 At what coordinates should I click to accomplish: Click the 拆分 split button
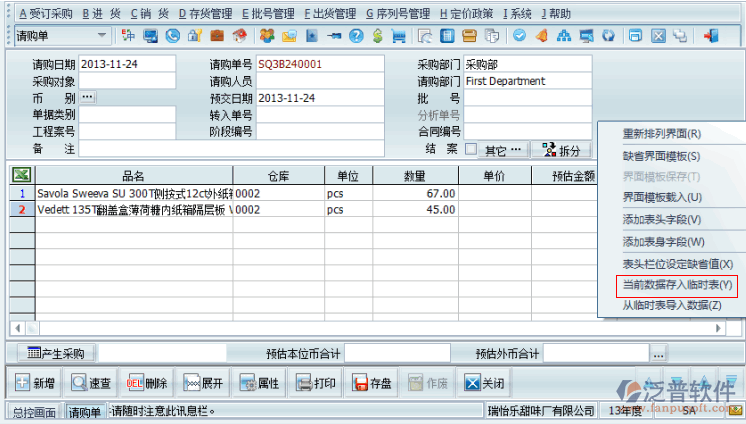point(561,150)
